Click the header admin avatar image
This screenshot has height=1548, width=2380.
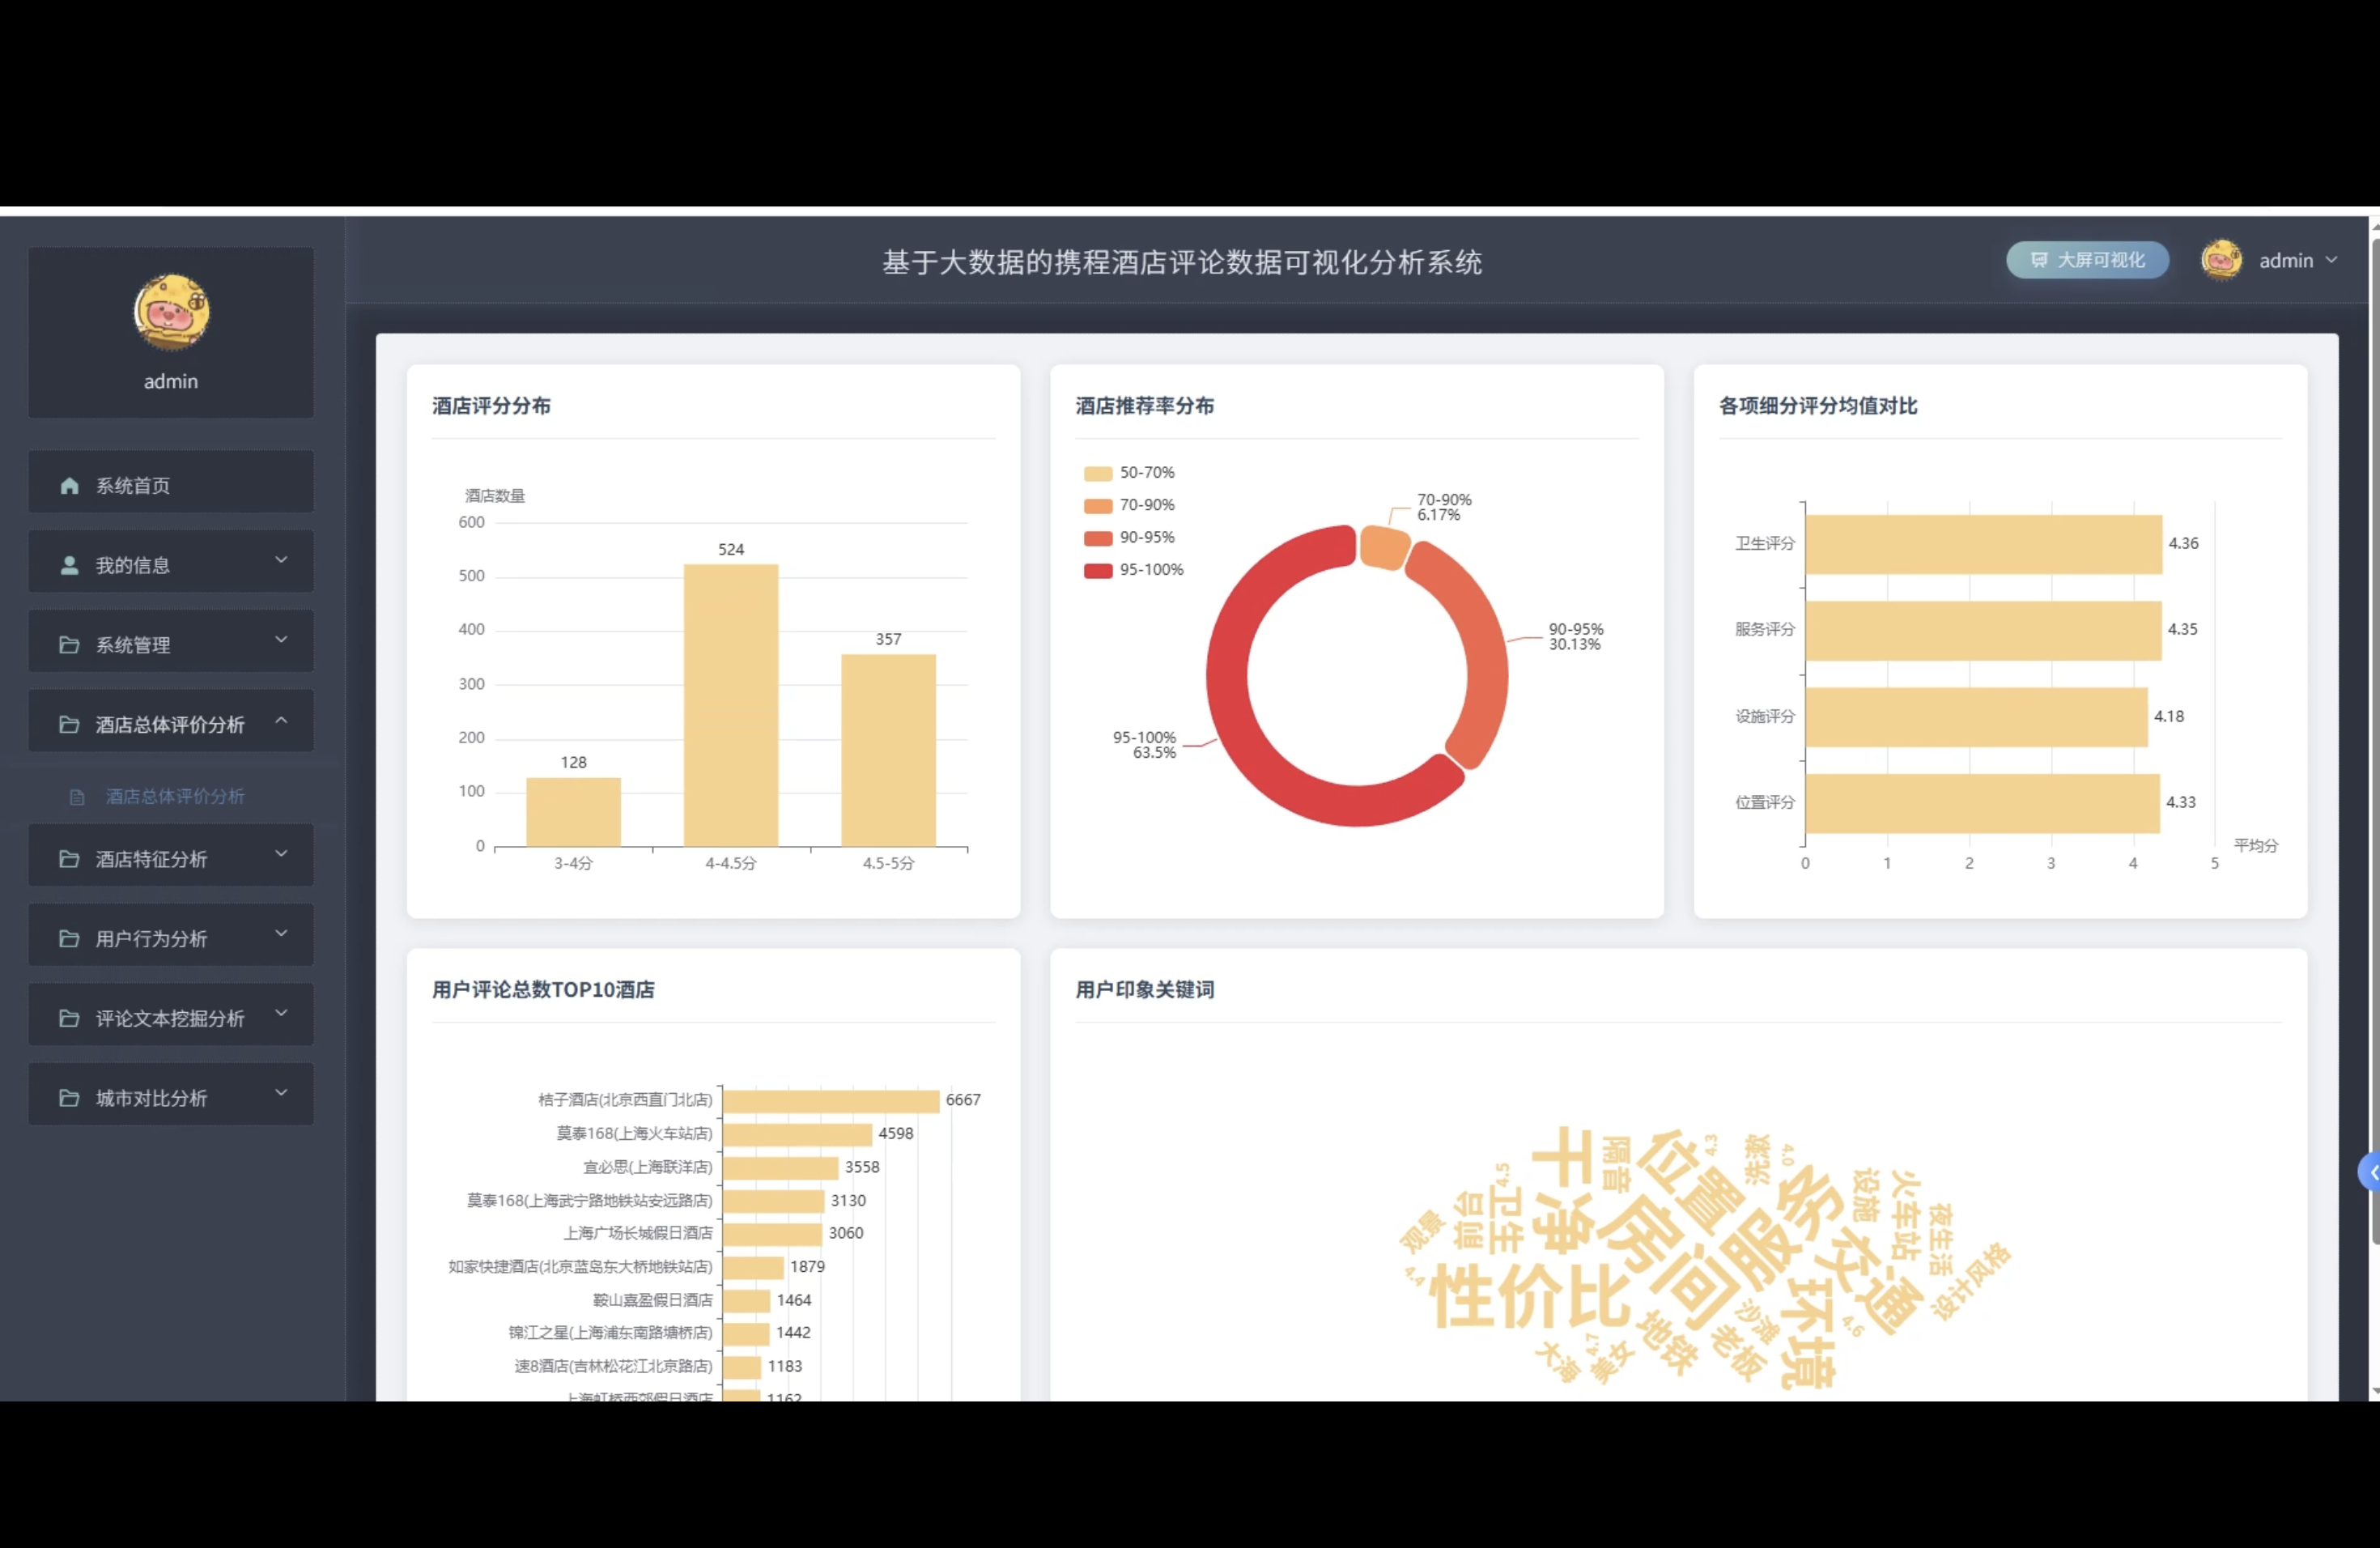point(2221,260)
